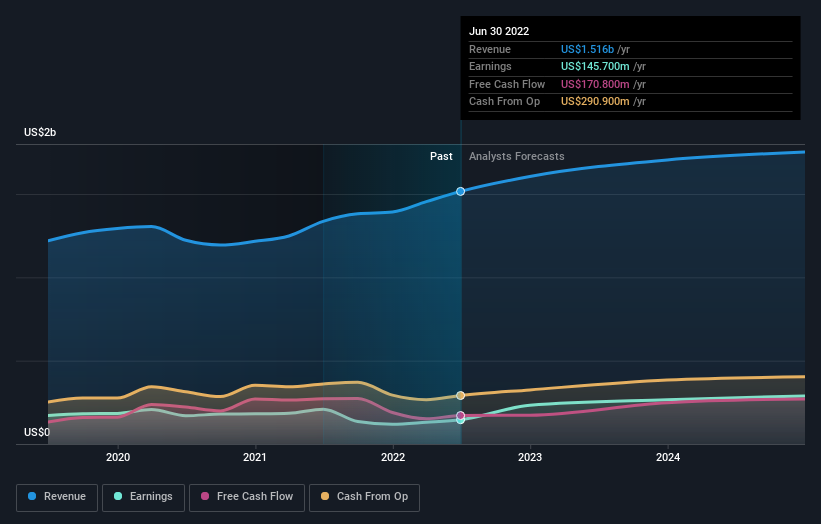The width and height of the screenshot is (821, 524).
Task: Click the Revenue row label in tooltip
Action: [x=490, y=49]
